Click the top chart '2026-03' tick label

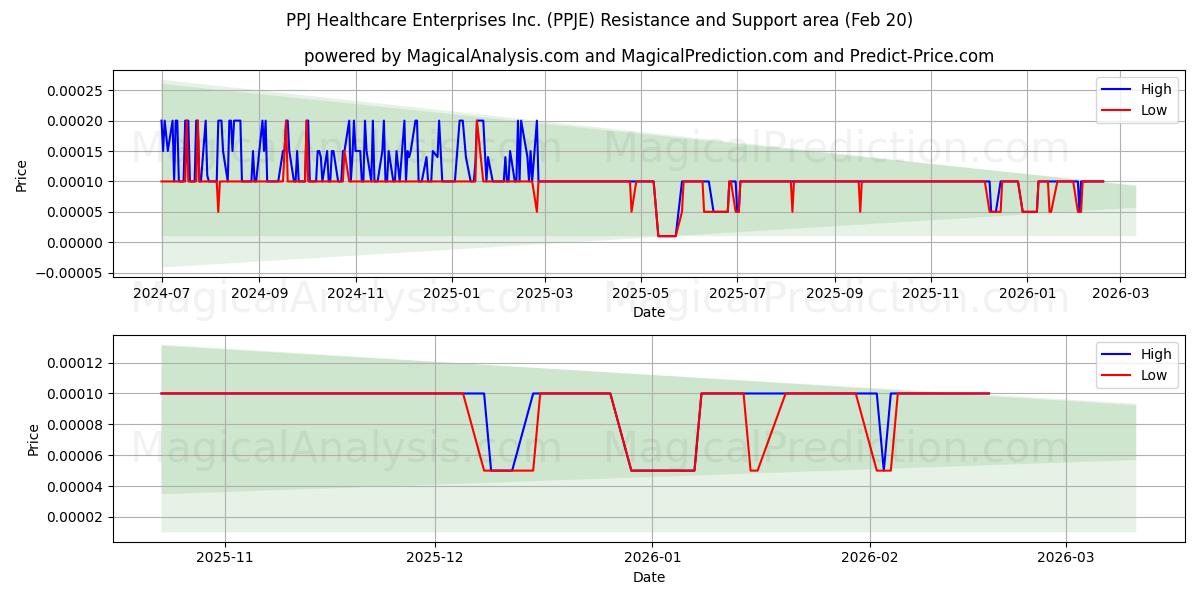(1119, 293)
